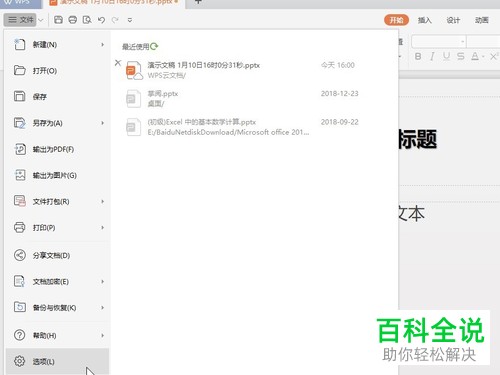Switch to the 设计 ribbon tab
The image size is (500, 375).
453,20
